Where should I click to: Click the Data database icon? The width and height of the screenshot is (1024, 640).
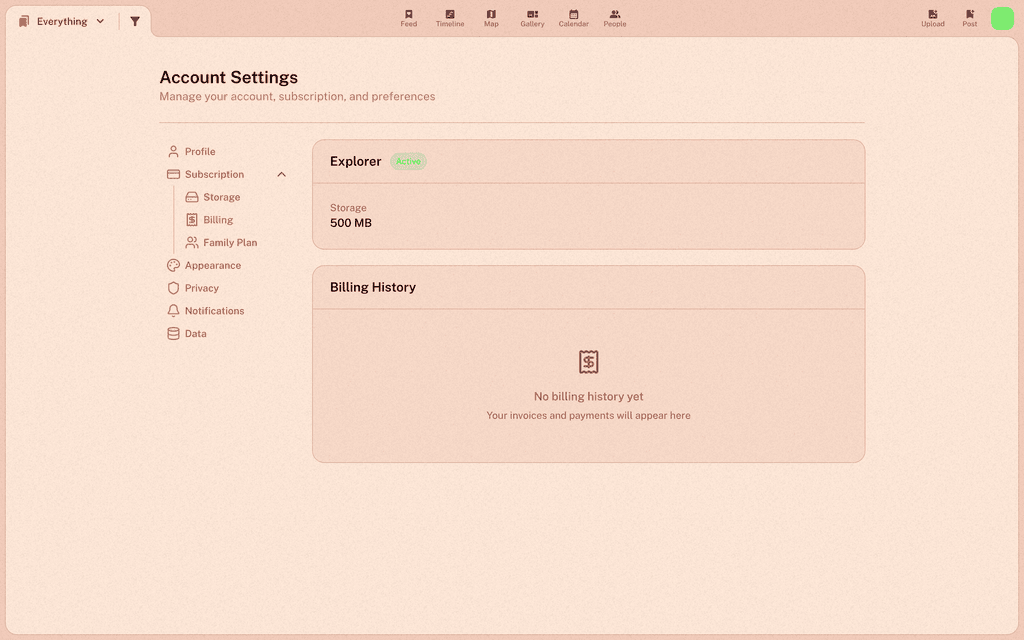pos(173,334)
